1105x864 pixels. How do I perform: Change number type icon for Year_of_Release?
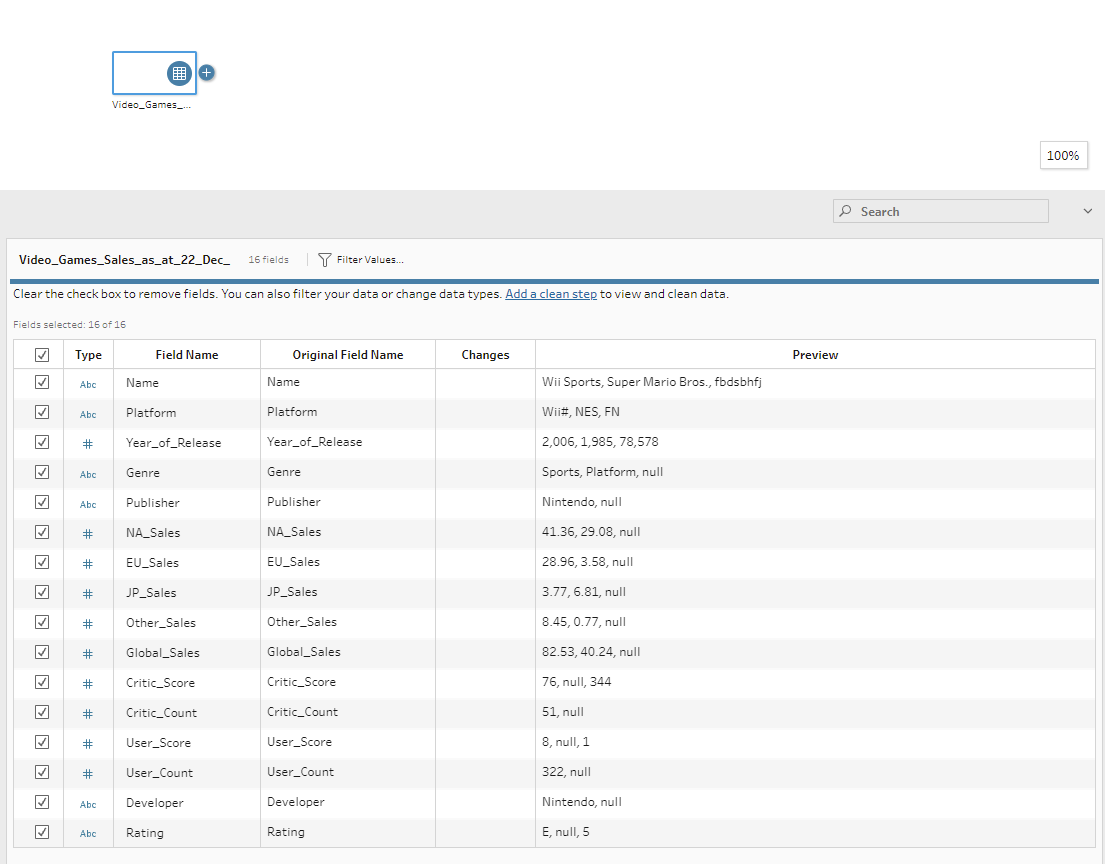(88, 444)
